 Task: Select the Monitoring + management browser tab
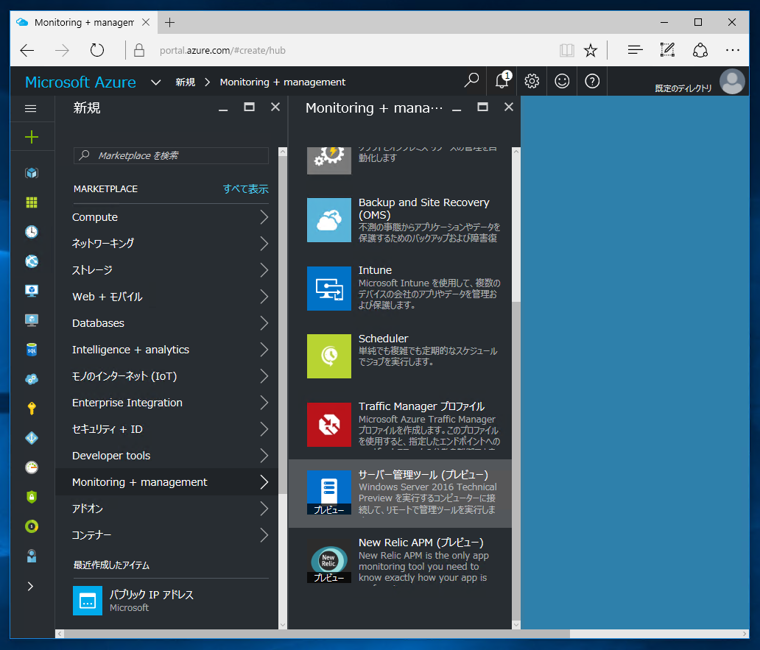[x=84, y=22]
